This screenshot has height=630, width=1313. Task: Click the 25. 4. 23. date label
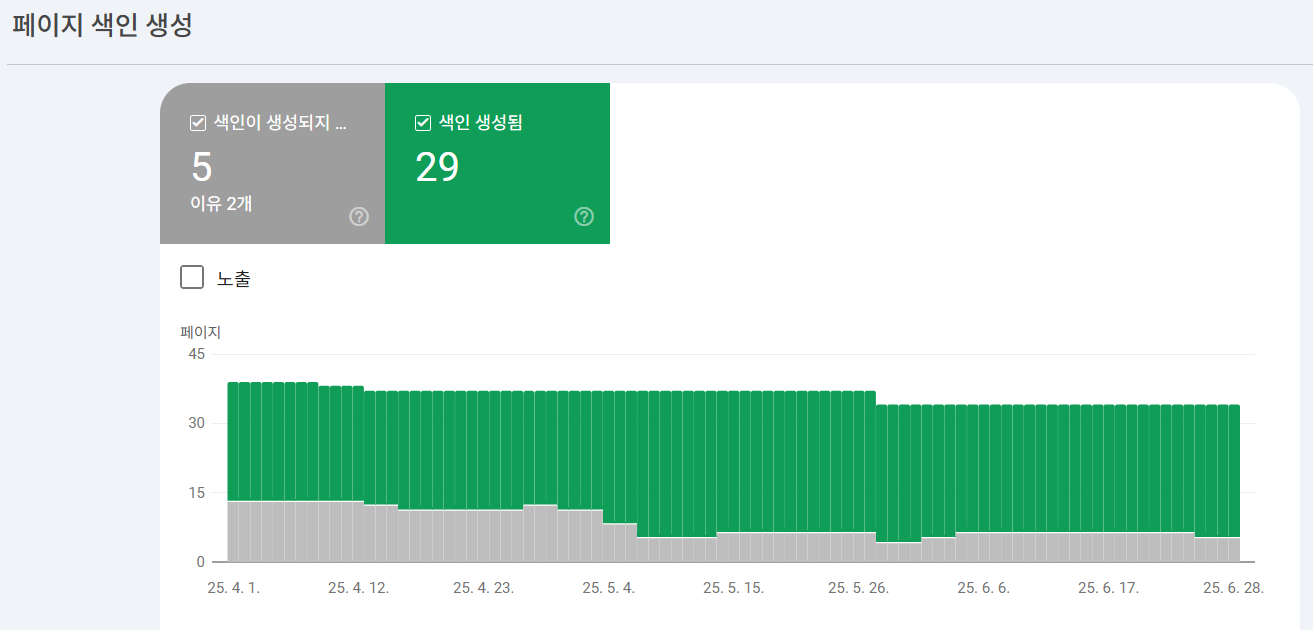click(x=483, y=588)
